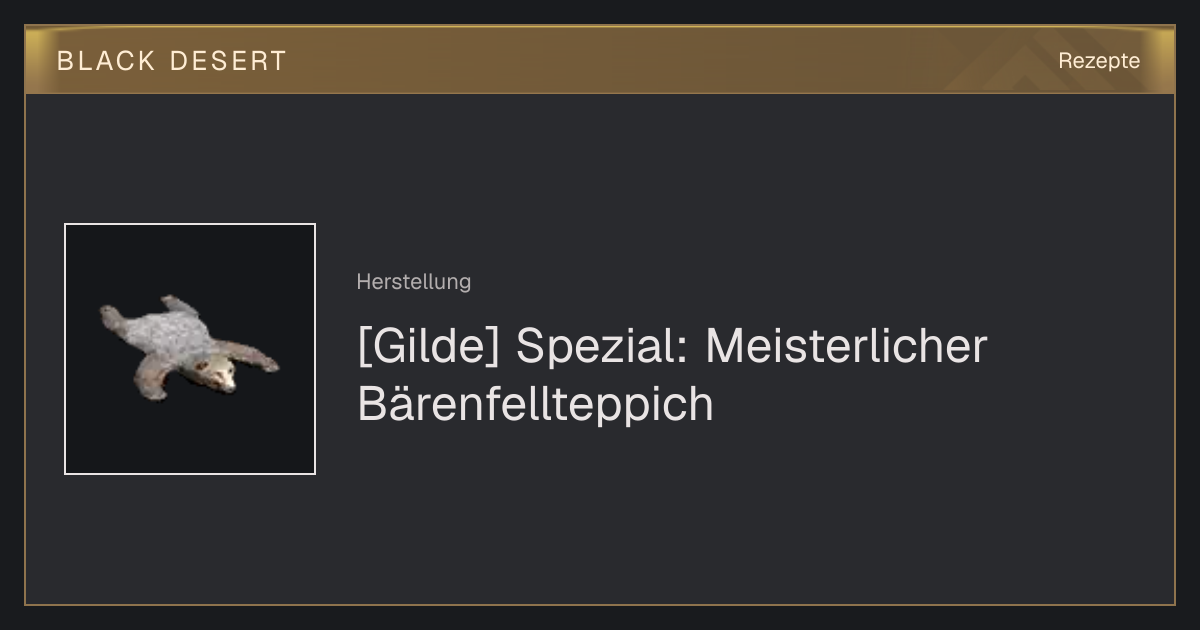Select the recipe title heading
The image size is (1200, 630).
pos(672,375)
